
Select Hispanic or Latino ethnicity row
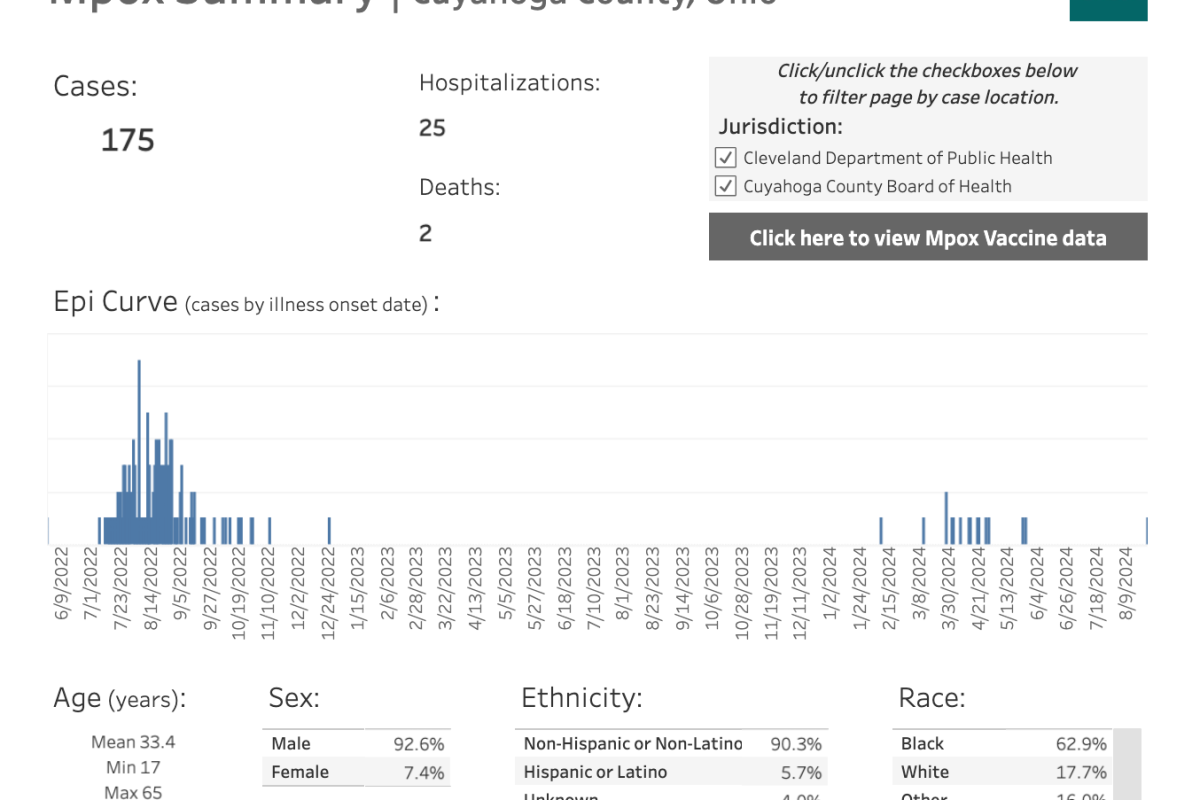(x=672, y=772)
